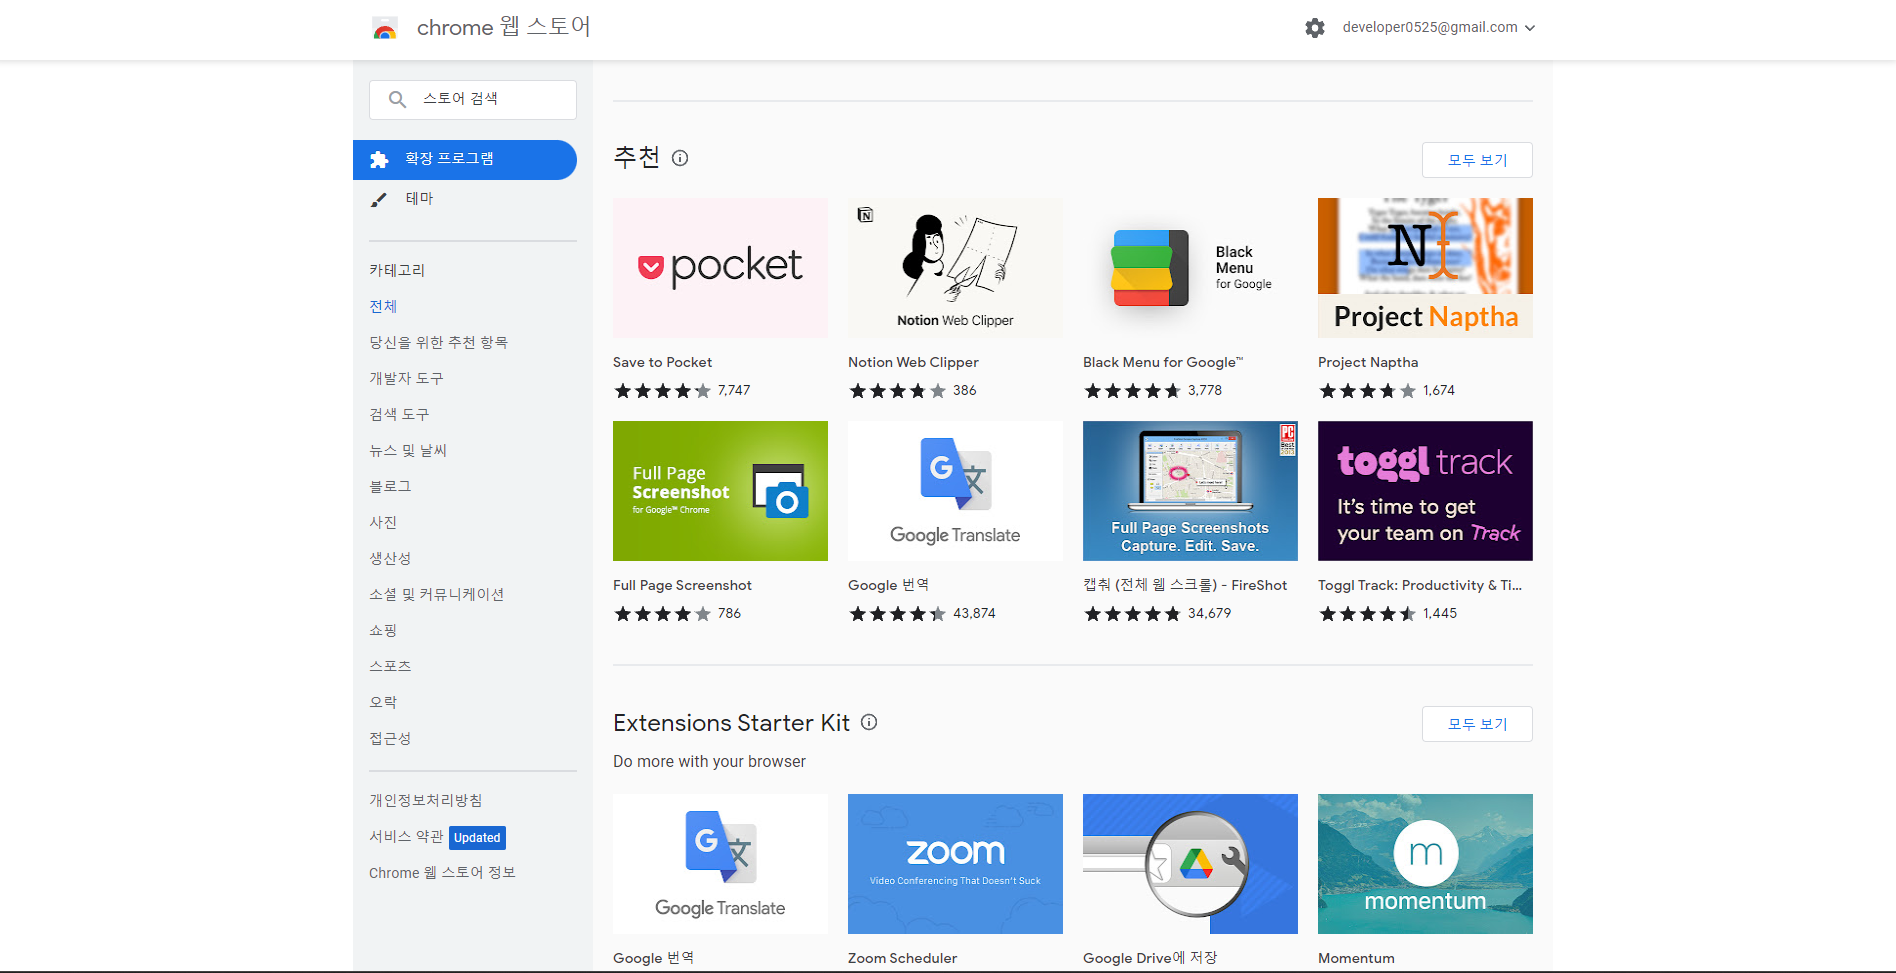Click the Notion Web Clipper title text
The width and height of the screenshot is (1896, 973).
913,362
